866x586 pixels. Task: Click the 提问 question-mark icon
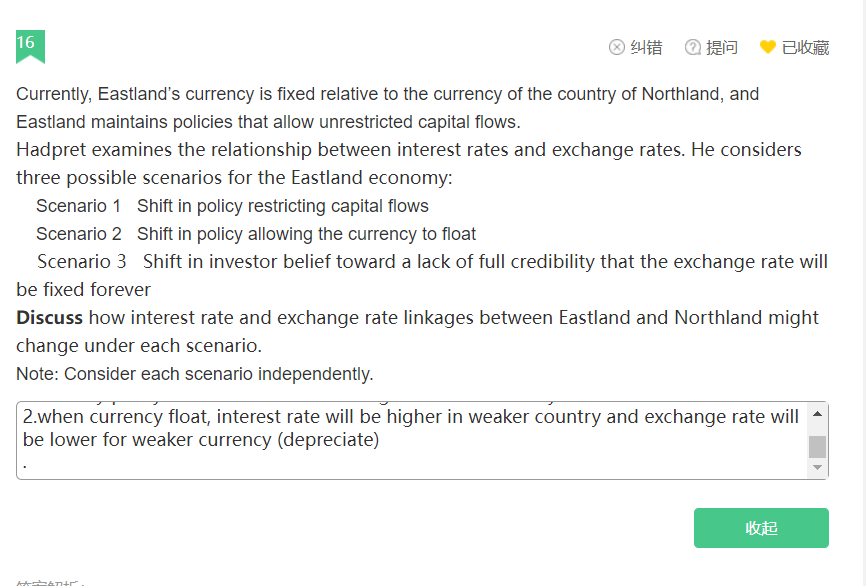693,47
